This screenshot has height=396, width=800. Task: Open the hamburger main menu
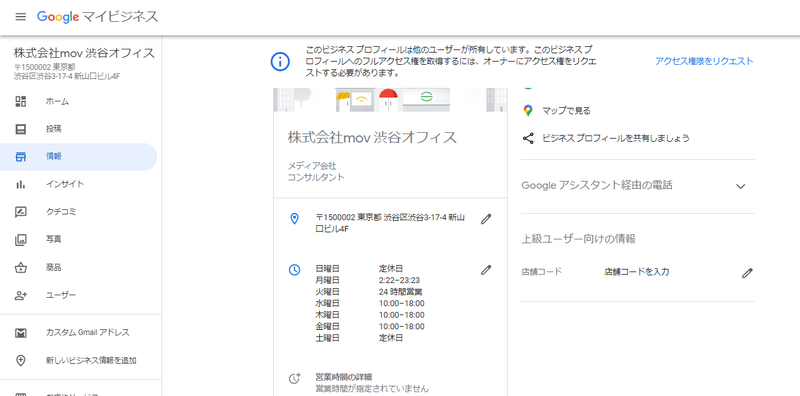point(20,17)
